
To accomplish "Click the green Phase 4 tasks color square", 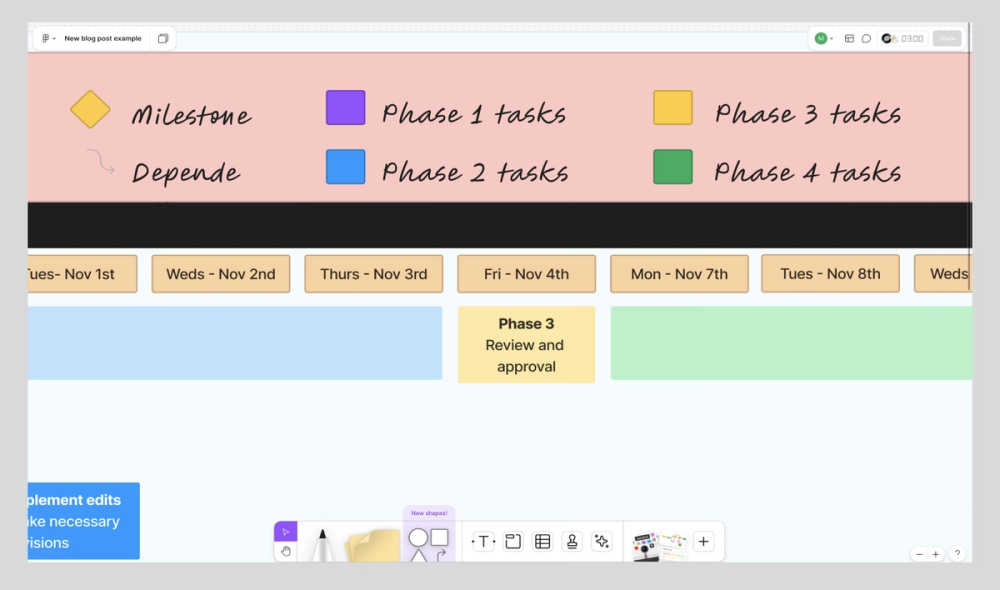I will point(671,166).
